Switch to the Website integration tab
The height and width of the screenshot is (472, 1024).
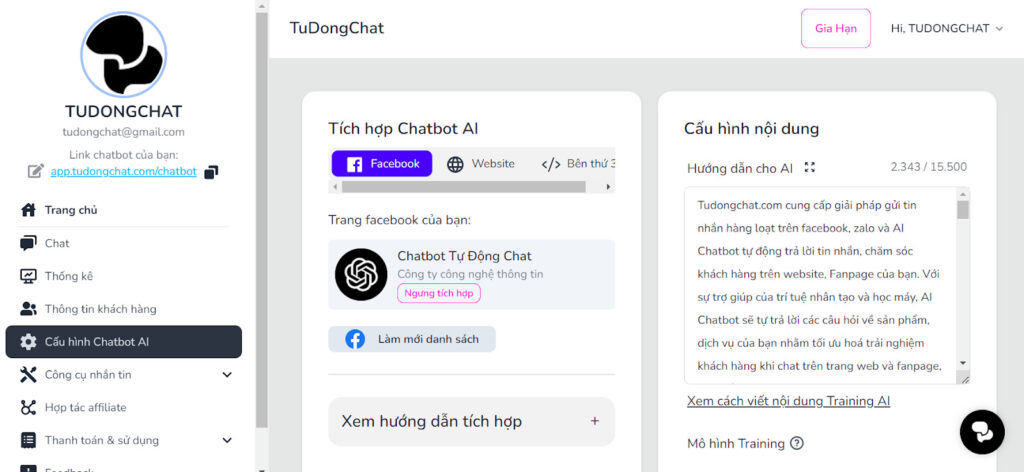tap(481, 164)
